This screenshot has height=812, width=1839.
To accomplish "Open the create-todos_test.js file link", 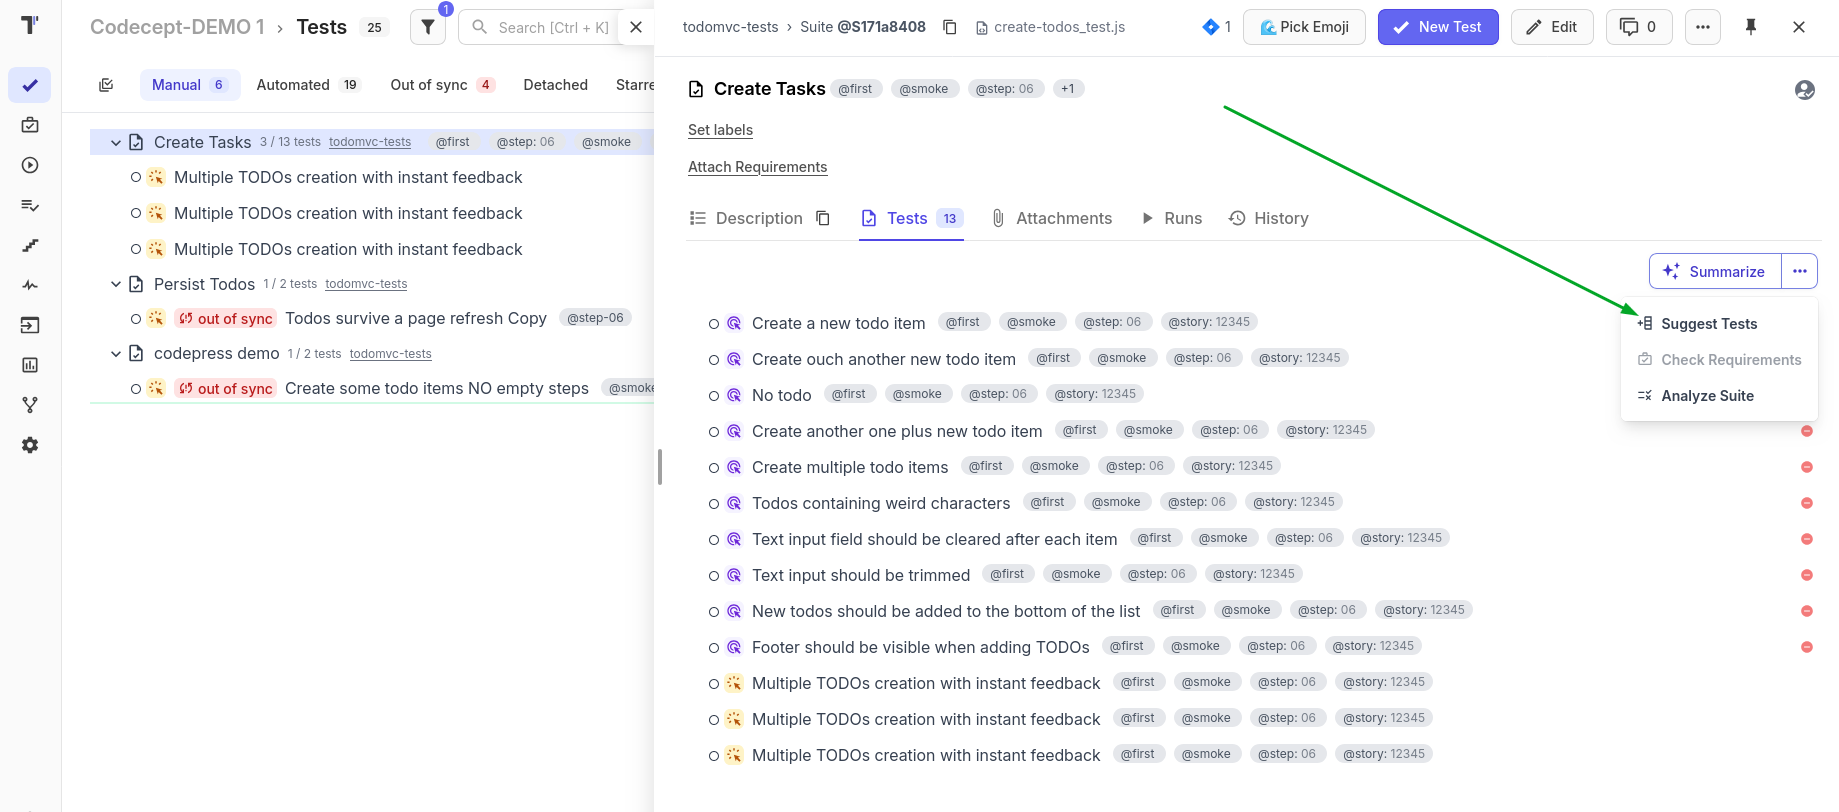I will click(1051, 27).
